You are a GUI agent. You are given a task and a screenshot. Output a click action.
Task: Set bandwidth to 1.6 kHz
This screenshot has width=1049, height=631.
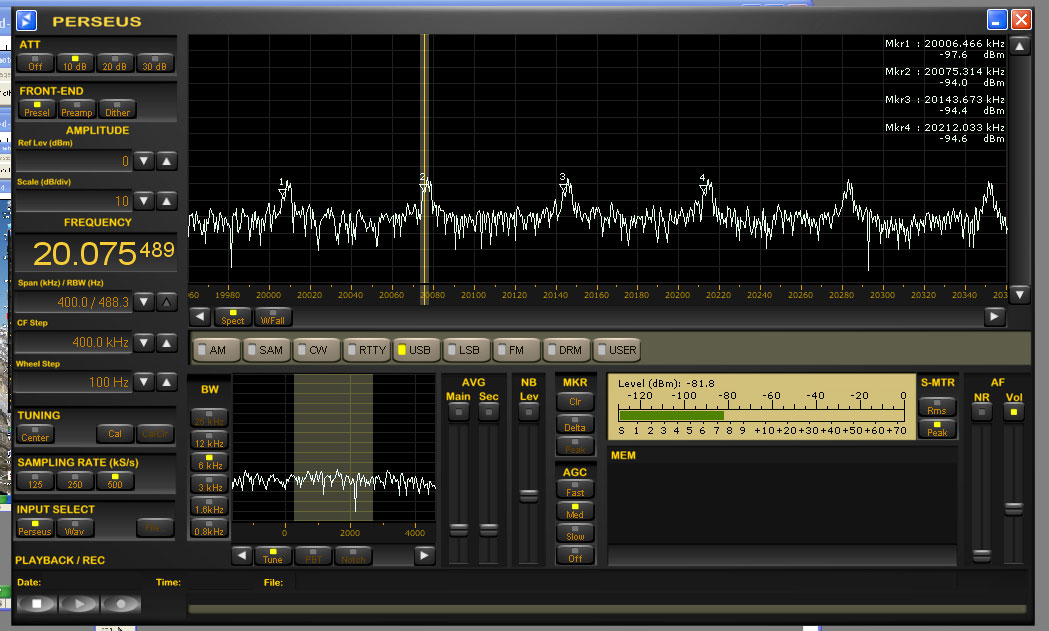[x=209, y=506]
